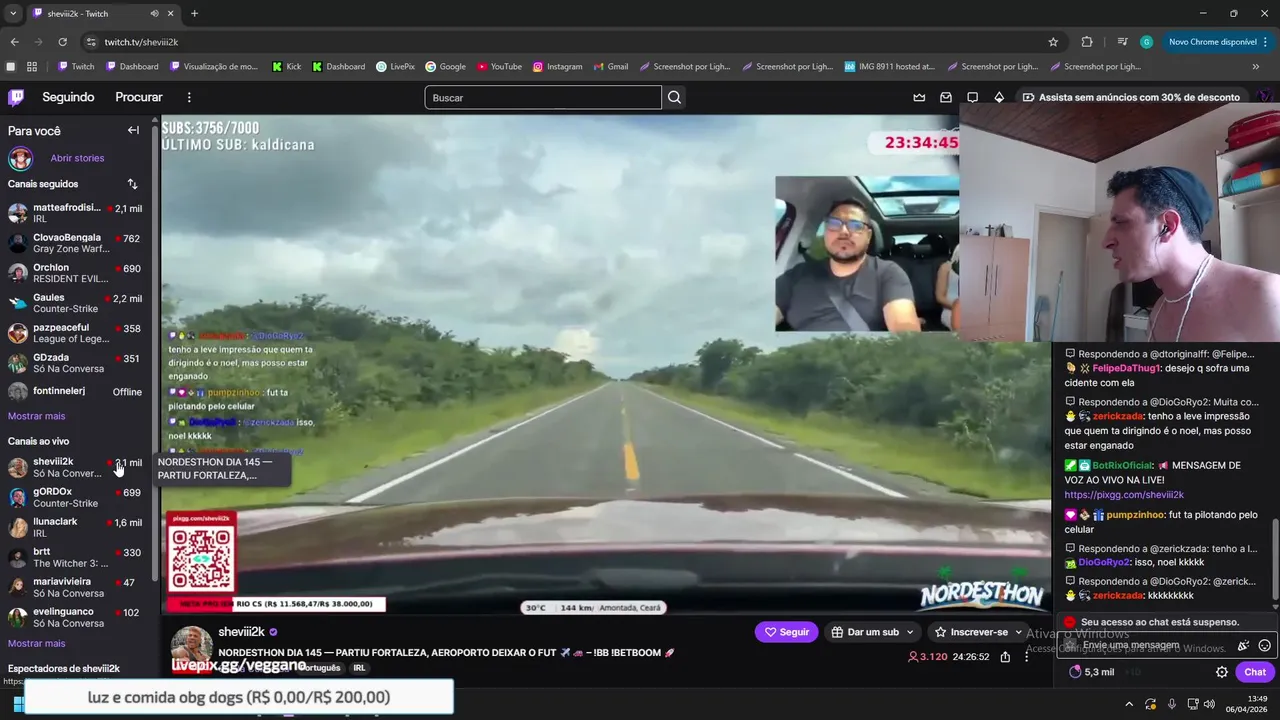The image size is (1280, 720).
Task: Click the celebration party popper icon in chat
Action: point(1243,646)
